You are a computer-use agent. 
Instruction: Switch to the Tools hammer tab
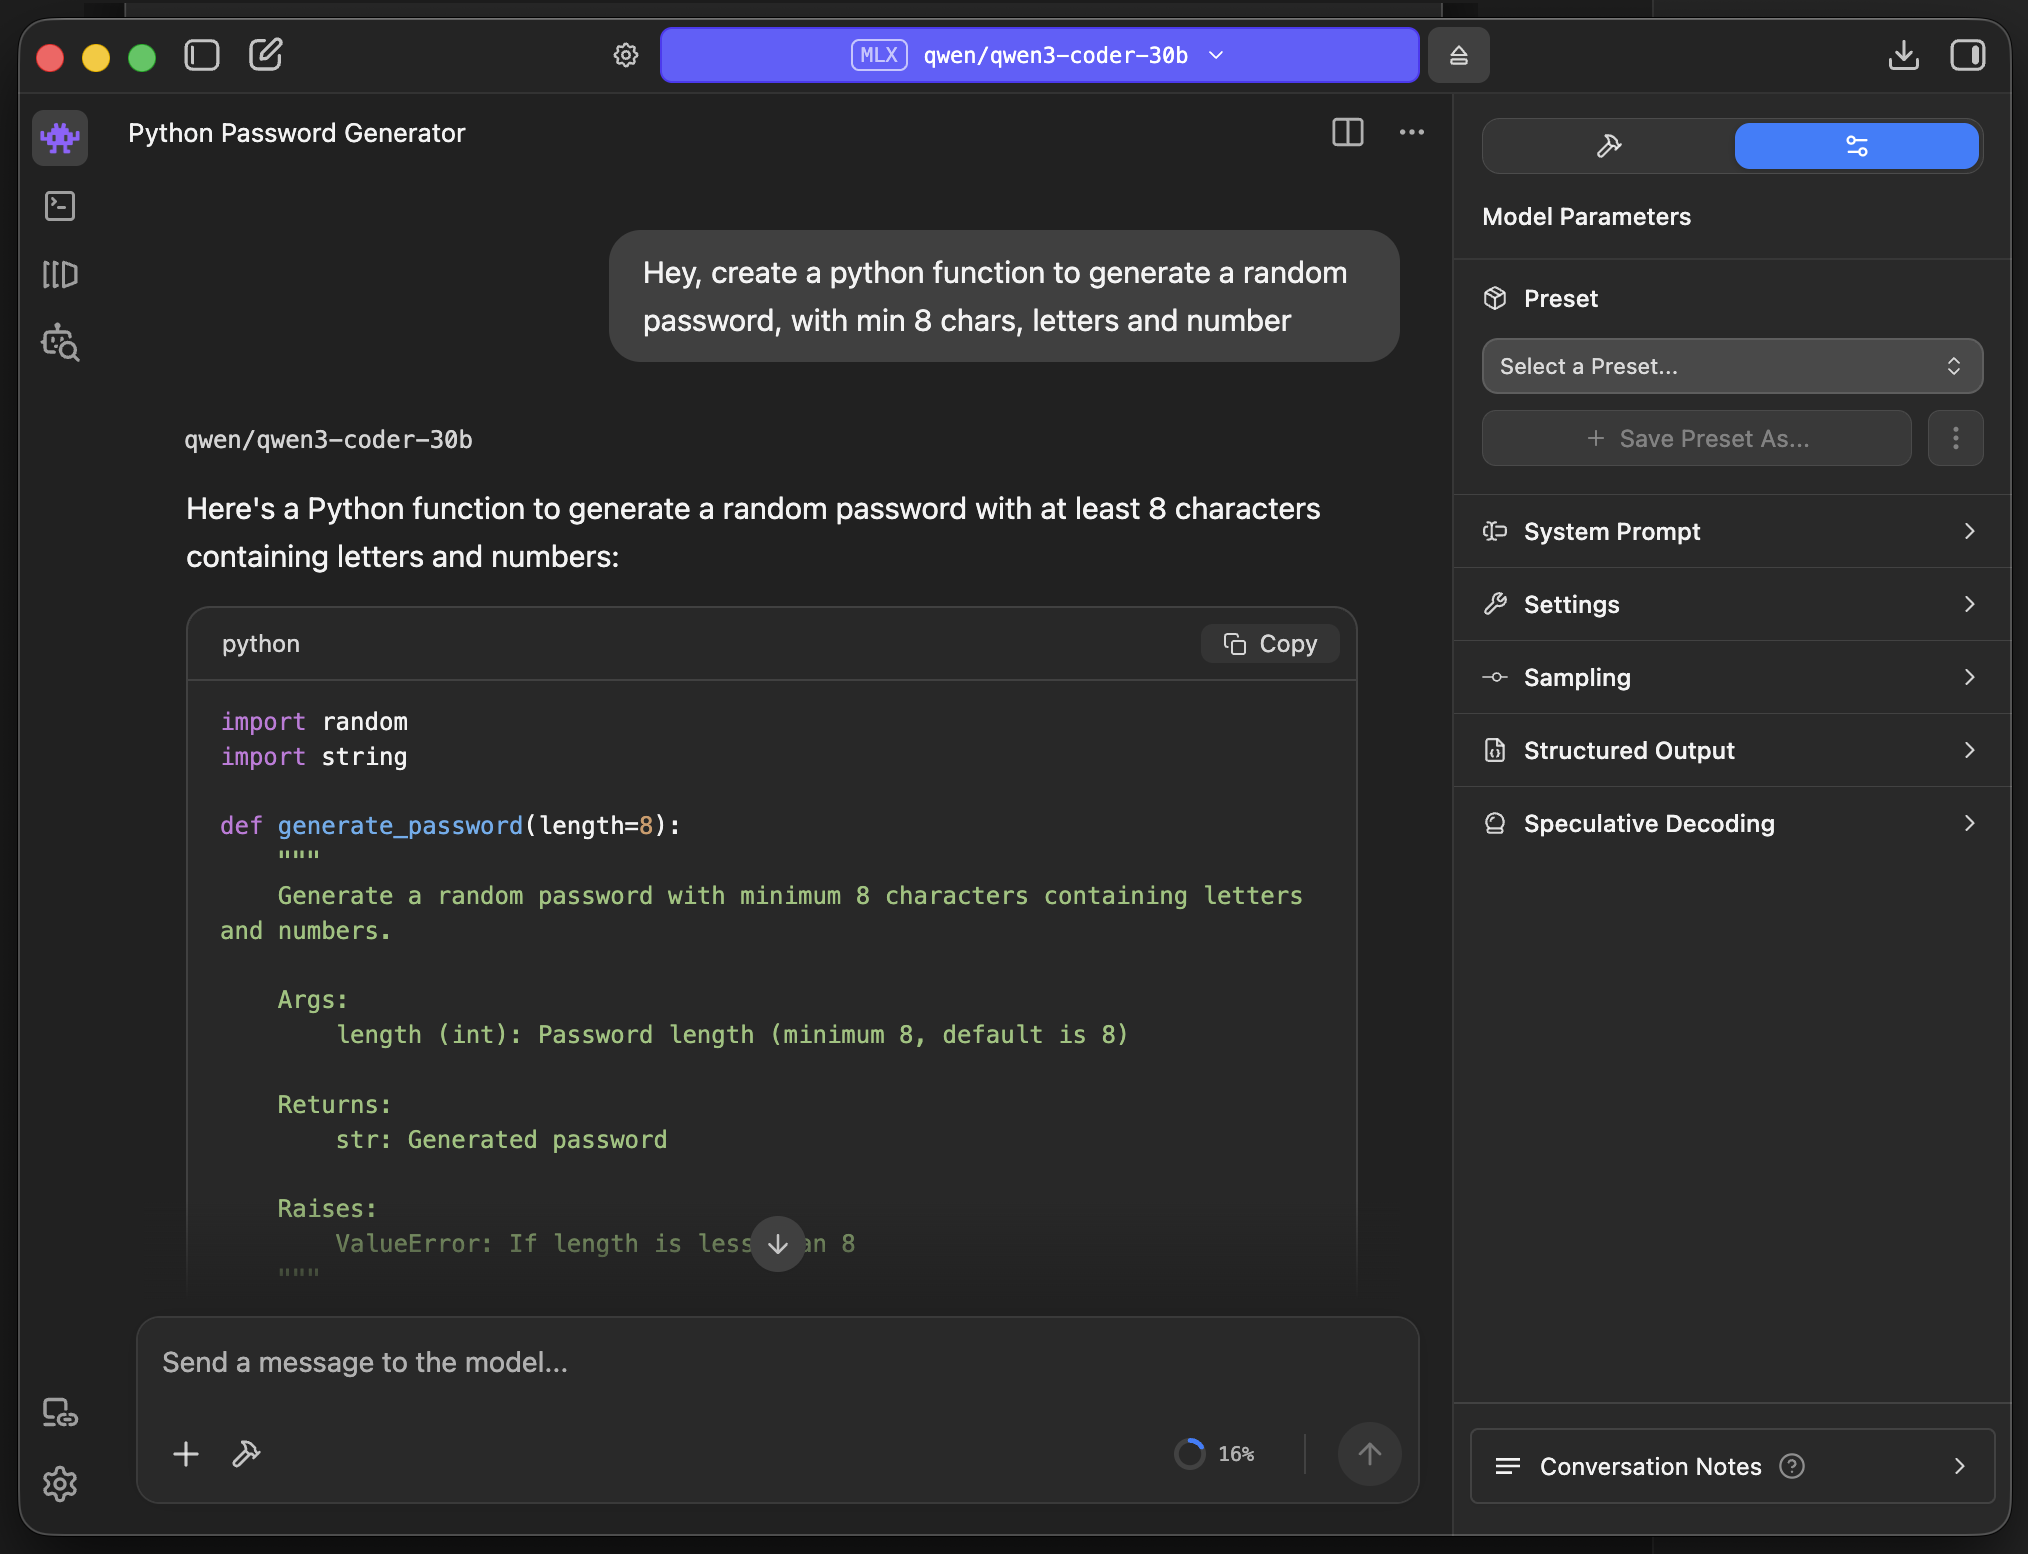click(x=1609, y=146)
